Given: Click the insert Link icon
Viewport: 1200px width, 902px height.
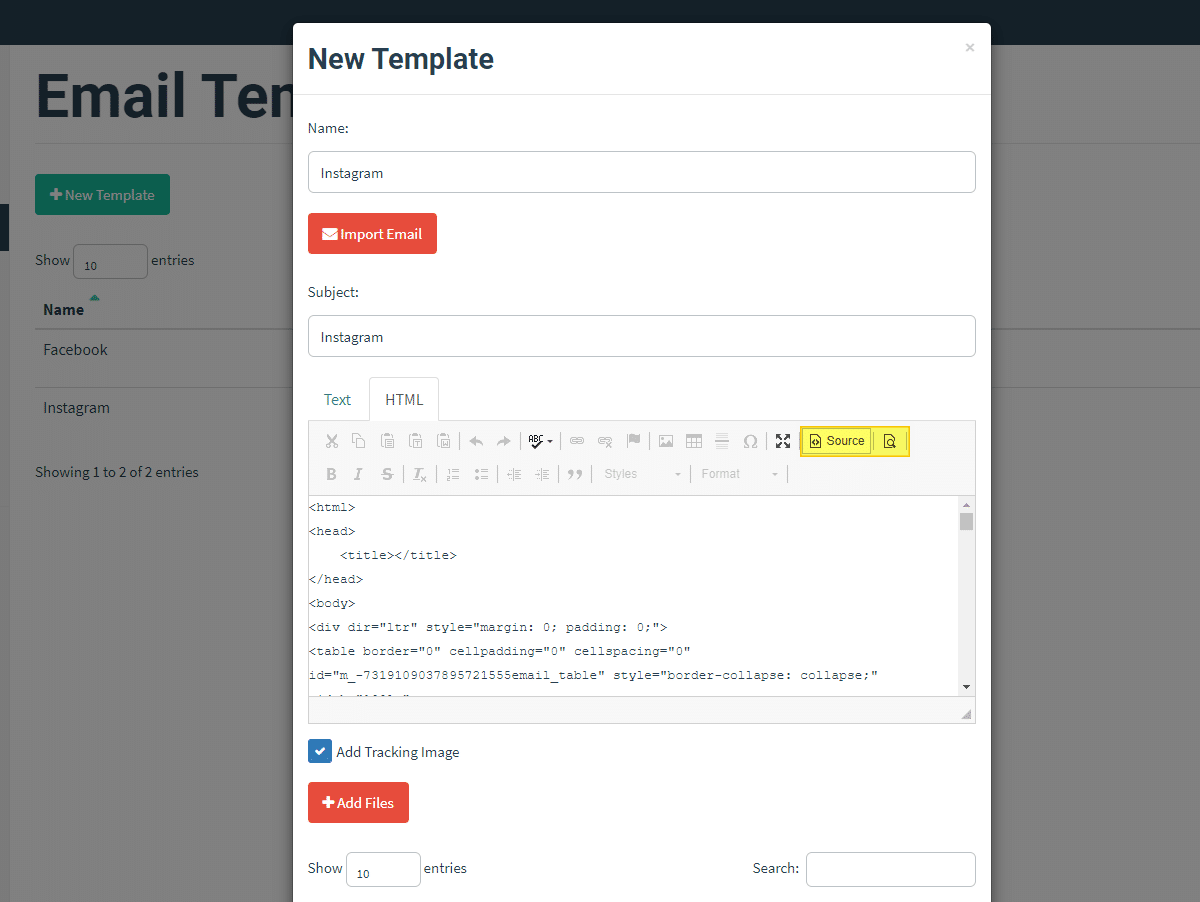Looking at the screenshot, I should (577, 441).
